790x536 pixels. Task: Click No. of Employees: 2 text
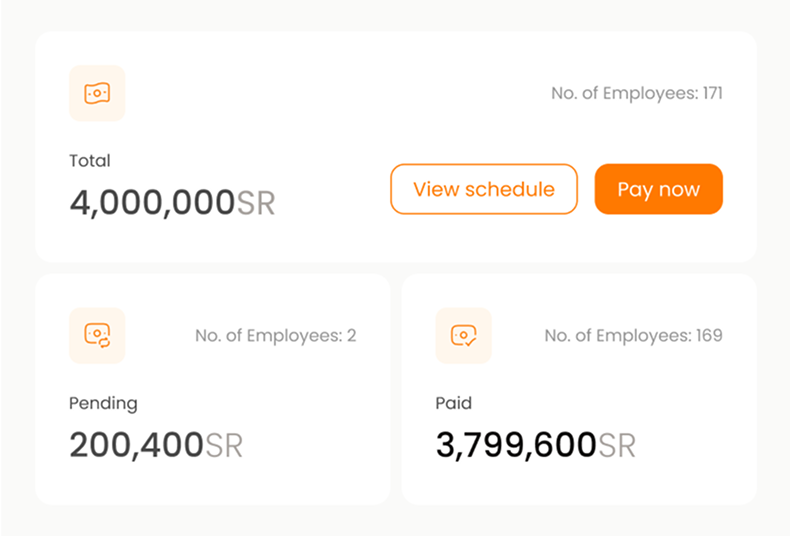pyautogui.click(x=276, y=336)
